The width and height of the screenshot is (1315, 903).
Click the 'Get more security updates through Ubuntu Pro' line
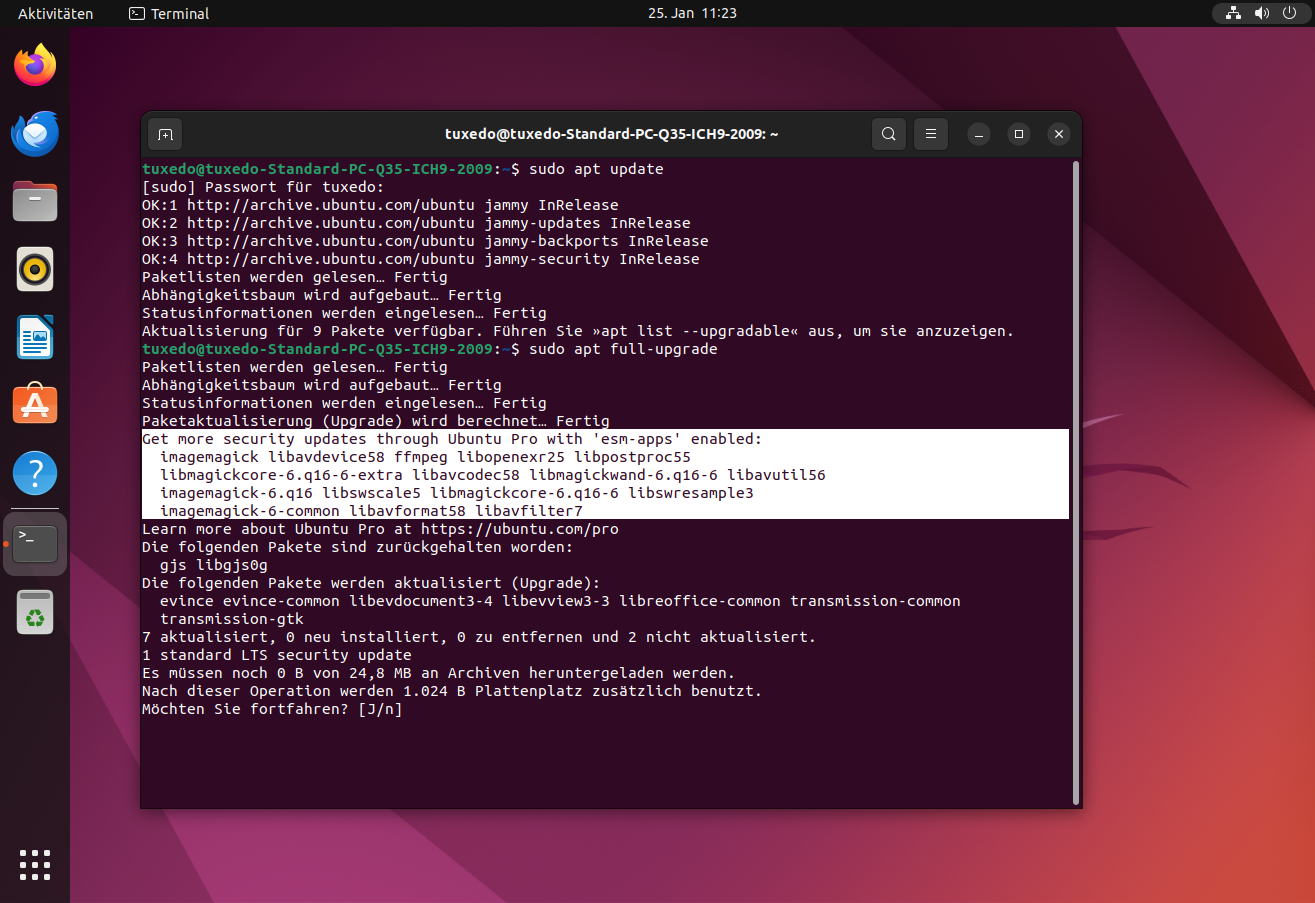452,439
